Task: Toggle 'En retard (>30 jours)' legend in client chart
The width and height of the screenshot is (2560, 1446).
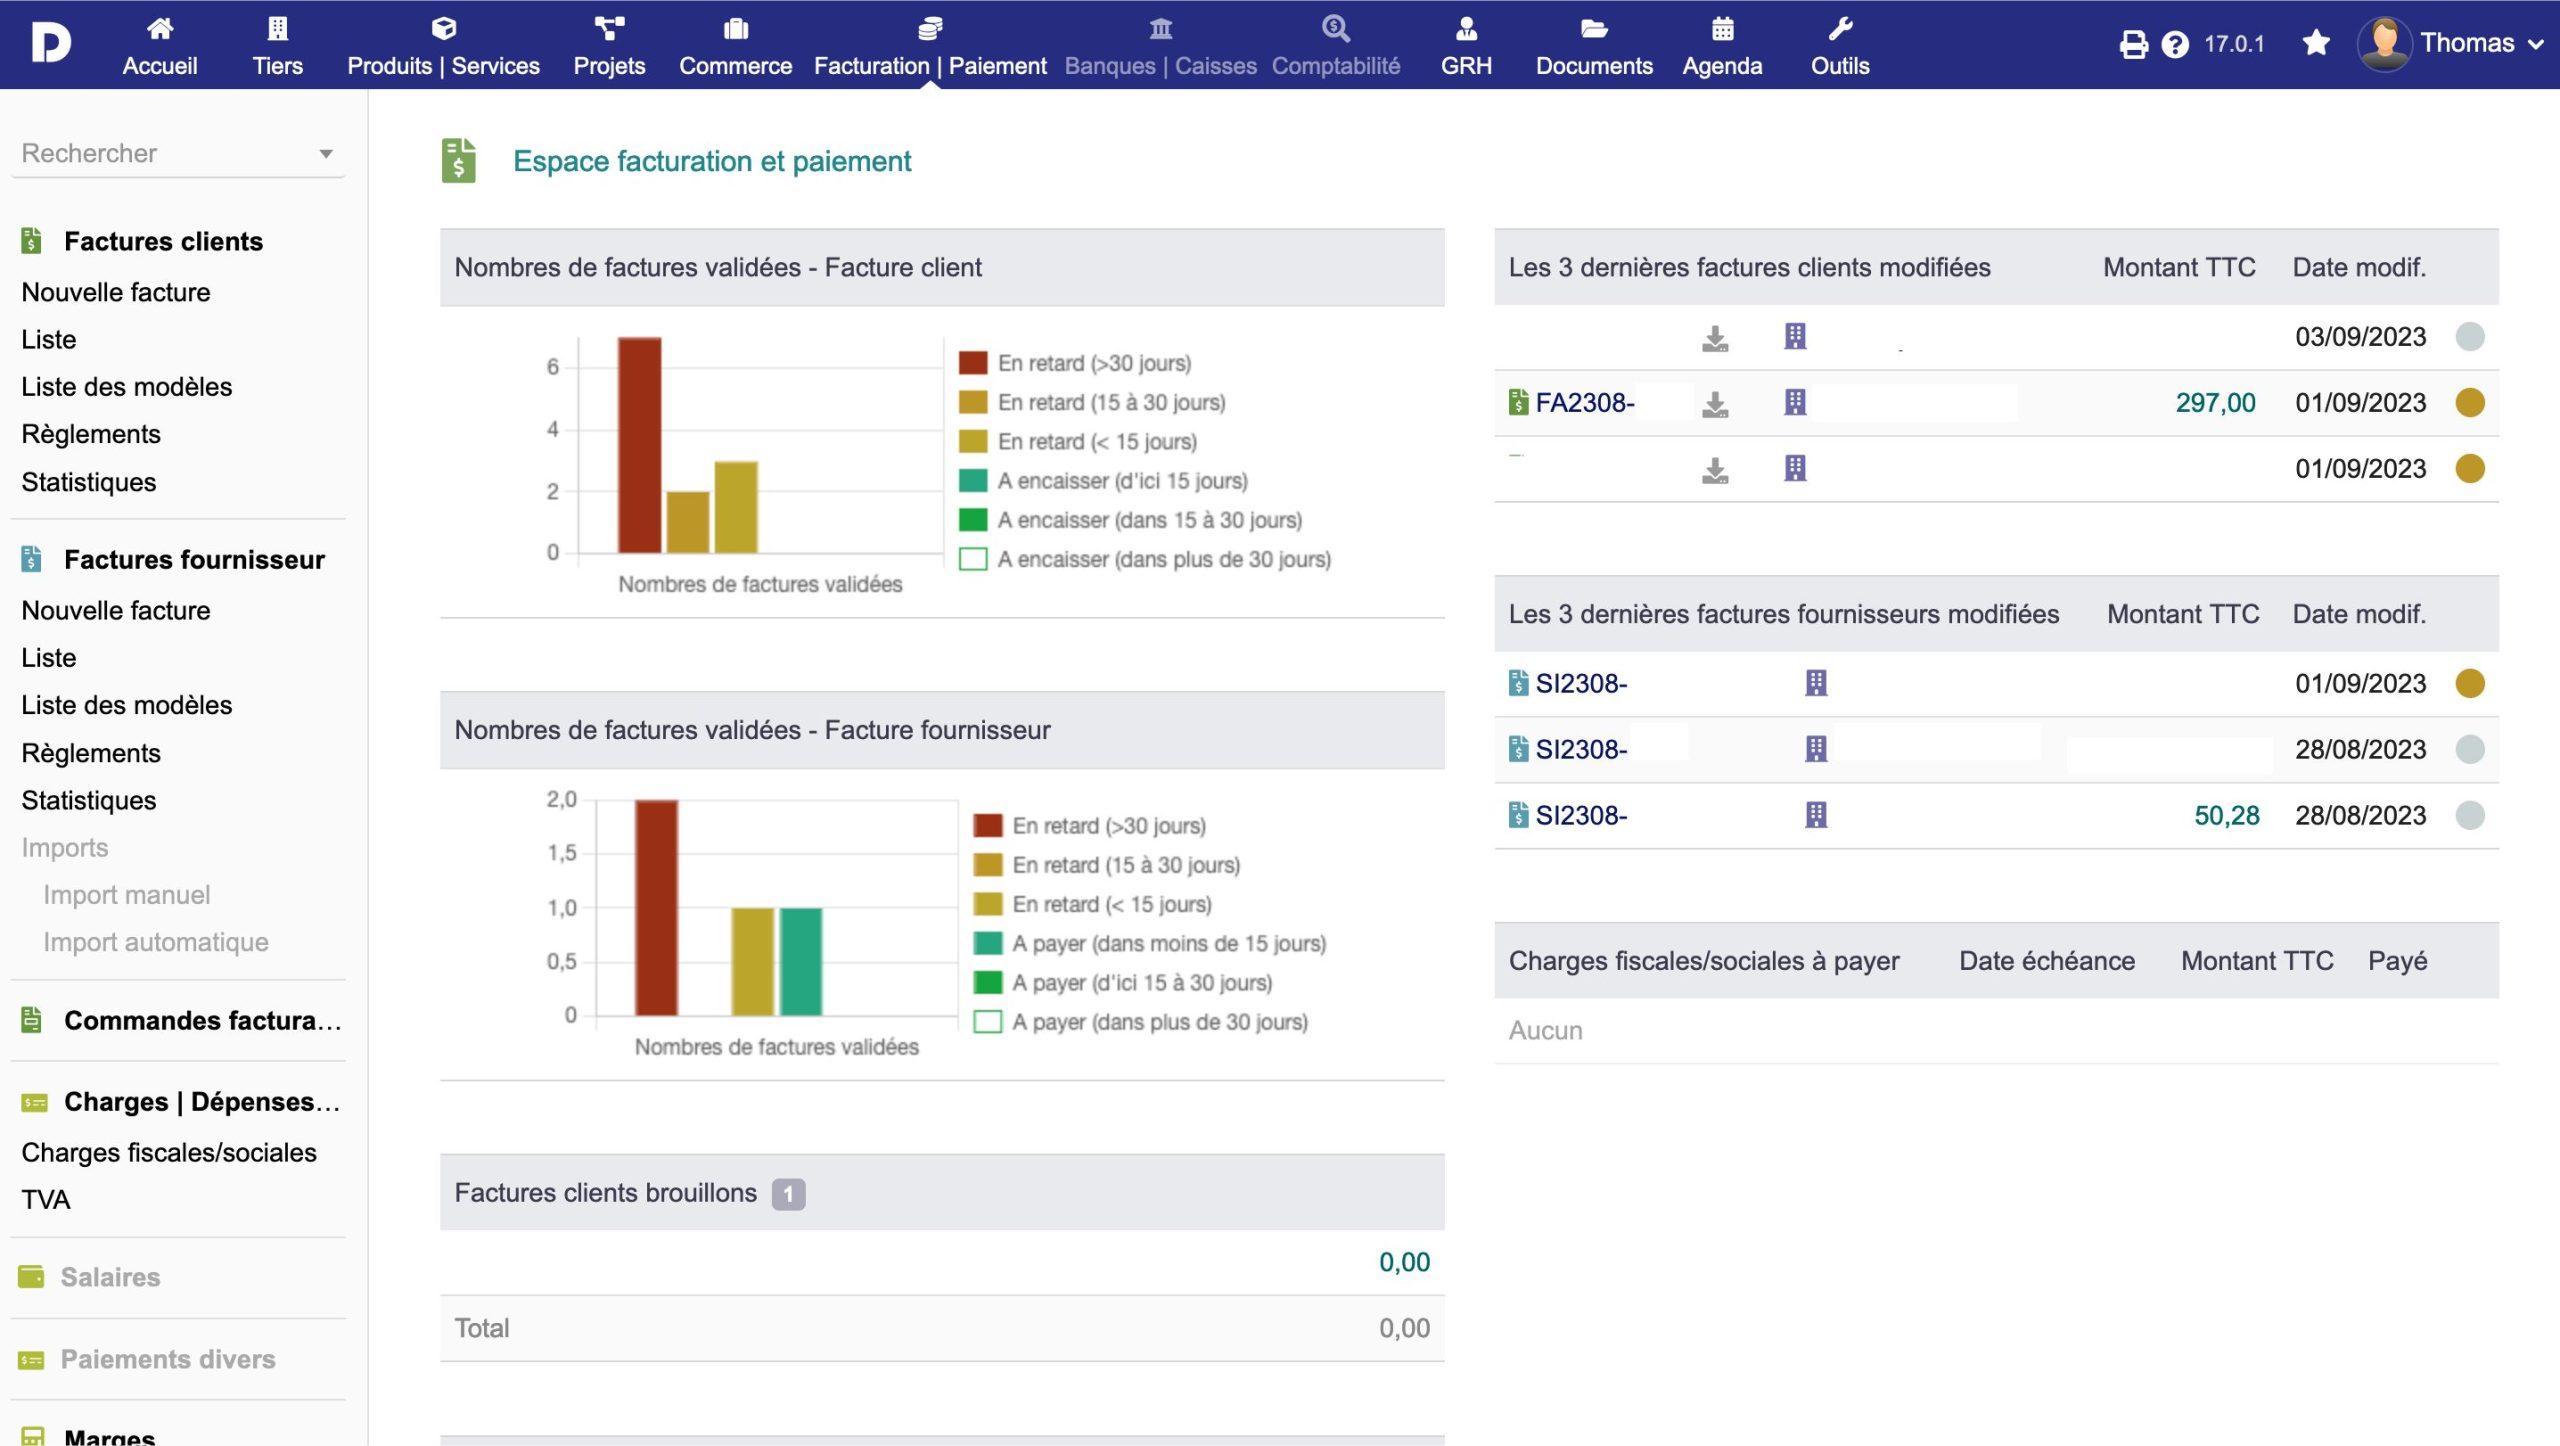Action: [1093, 363]
